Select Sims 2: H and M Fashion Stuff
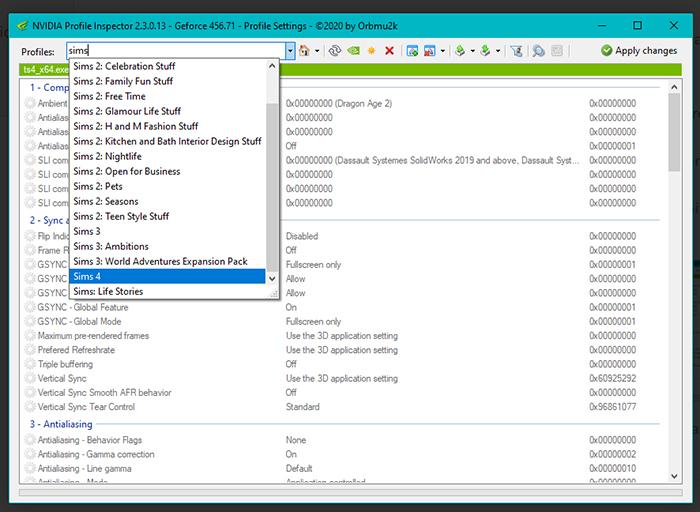700x512 pixels. 167,126
